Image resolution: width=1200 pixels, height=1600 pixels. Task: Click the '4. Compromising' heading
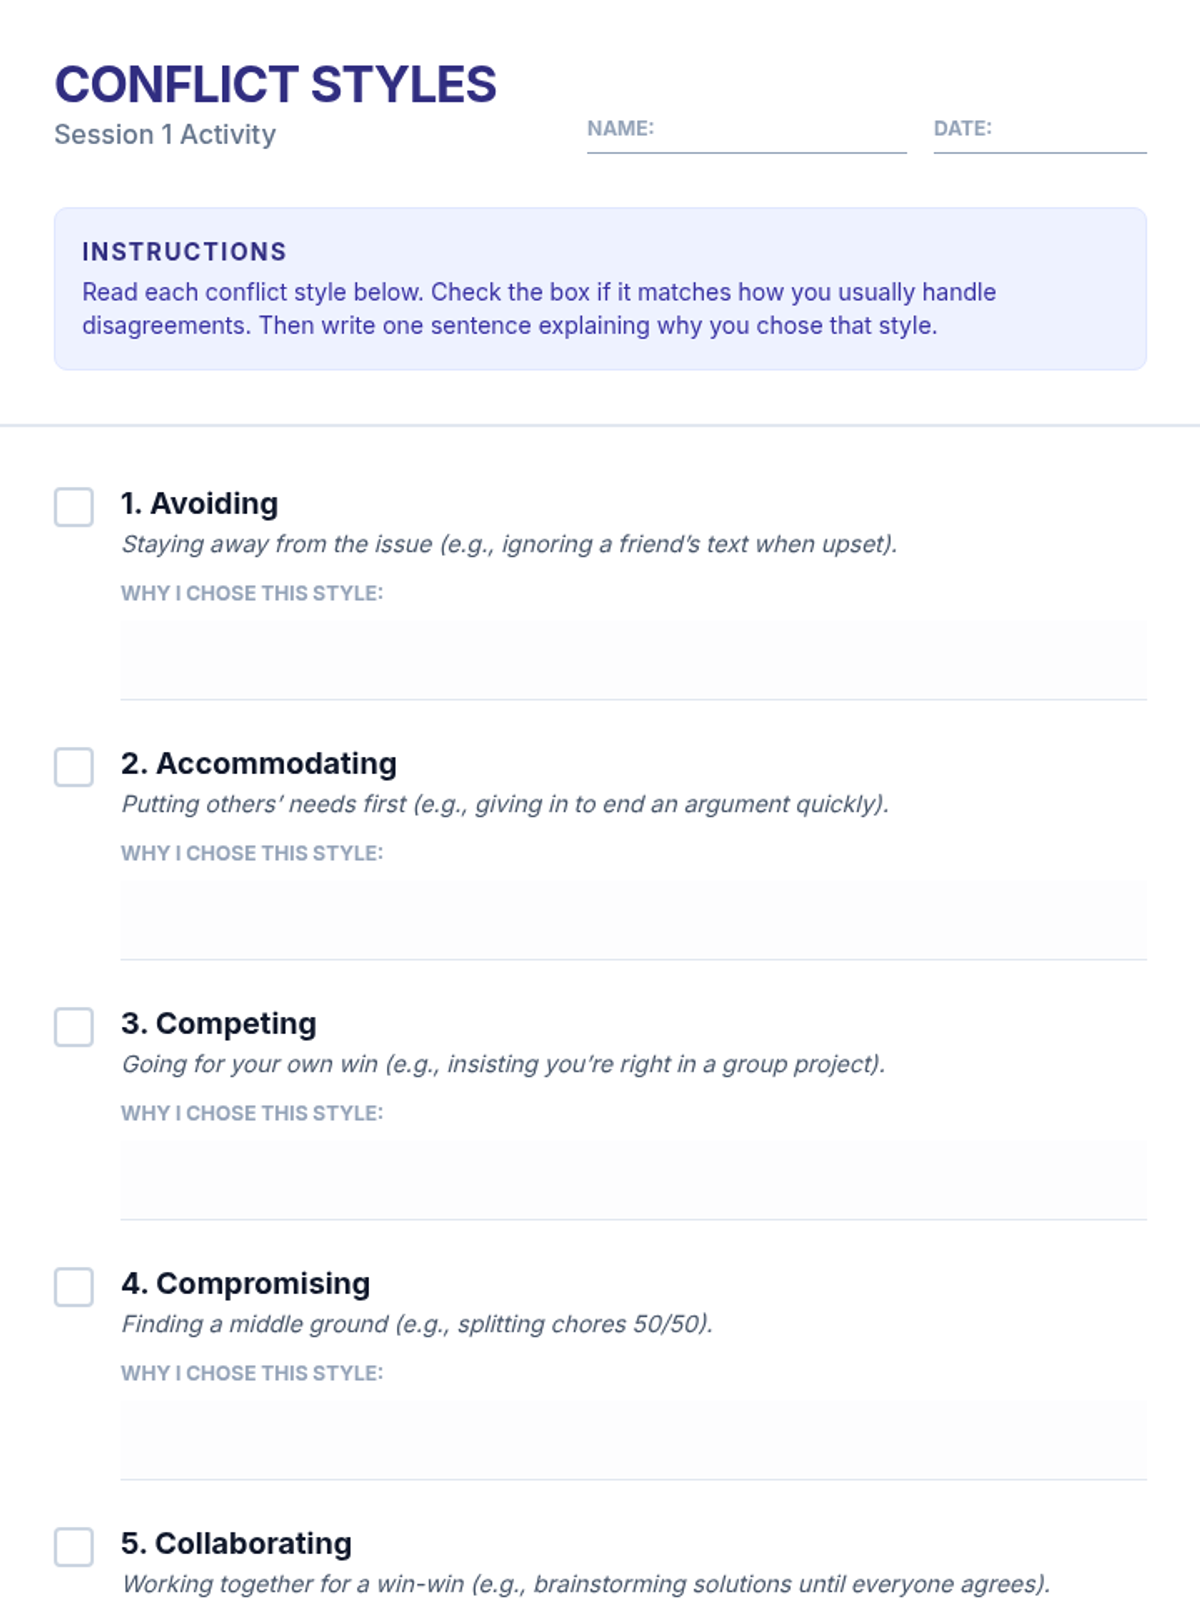point(245,1284)
